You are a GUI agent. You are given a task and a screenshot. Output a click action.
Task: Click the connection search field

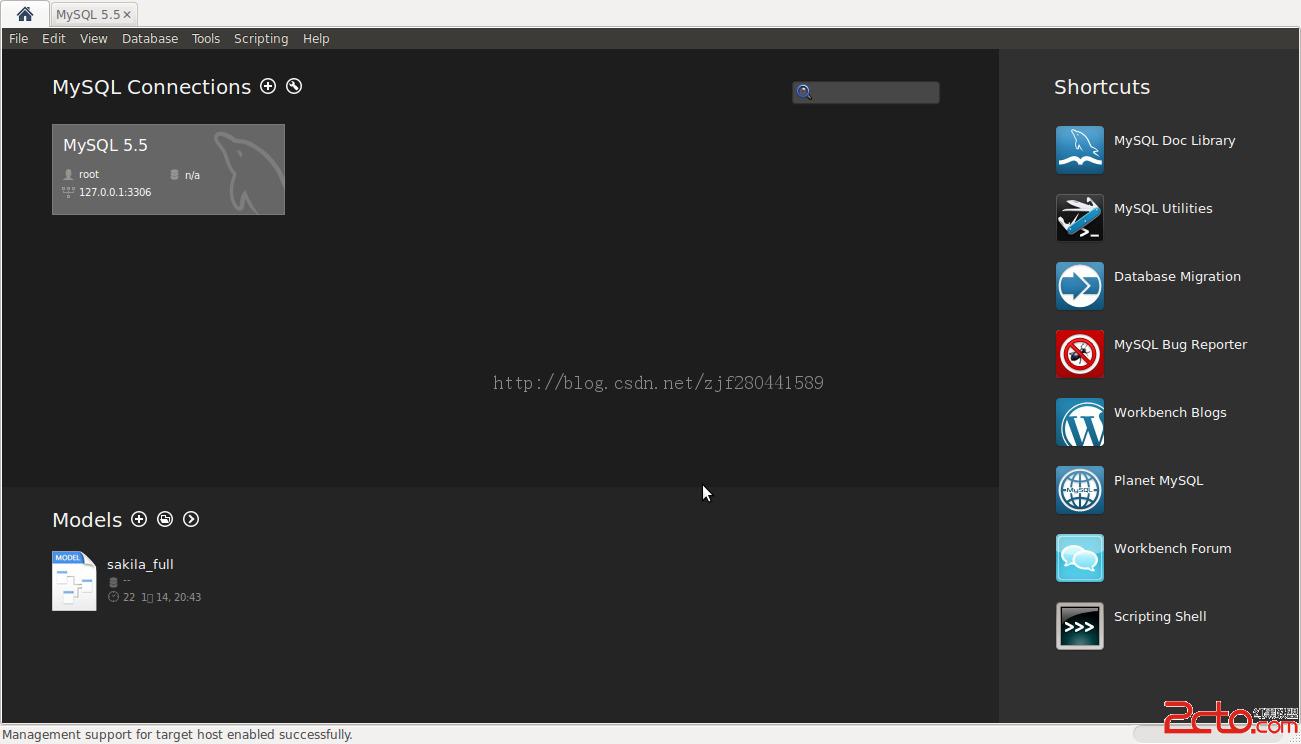(866, 92)
